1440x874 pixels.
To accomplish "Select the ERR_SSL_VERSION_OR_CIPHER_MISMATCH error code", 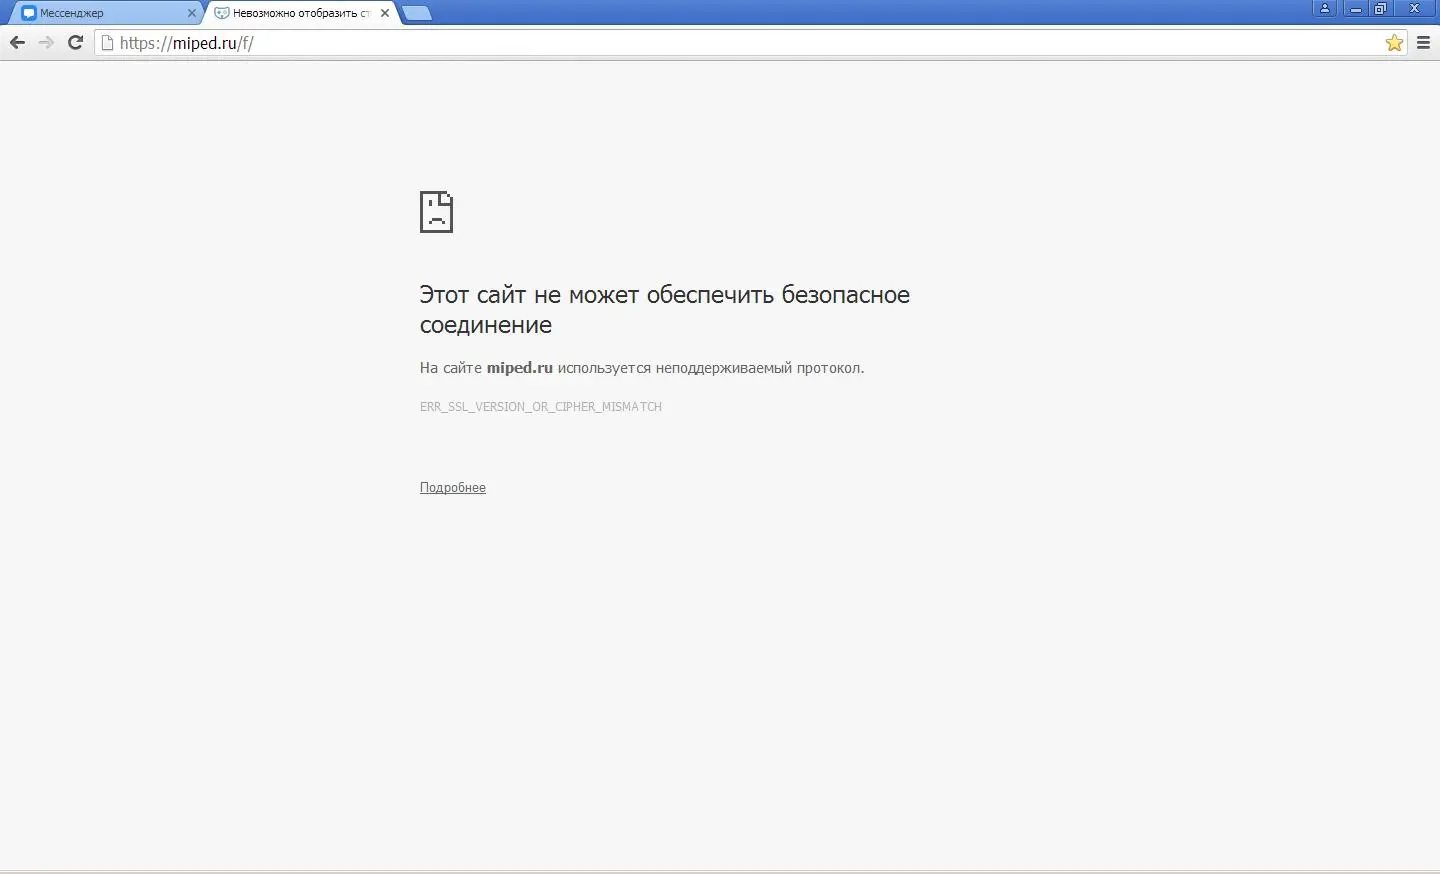I will tap(541, 407).
